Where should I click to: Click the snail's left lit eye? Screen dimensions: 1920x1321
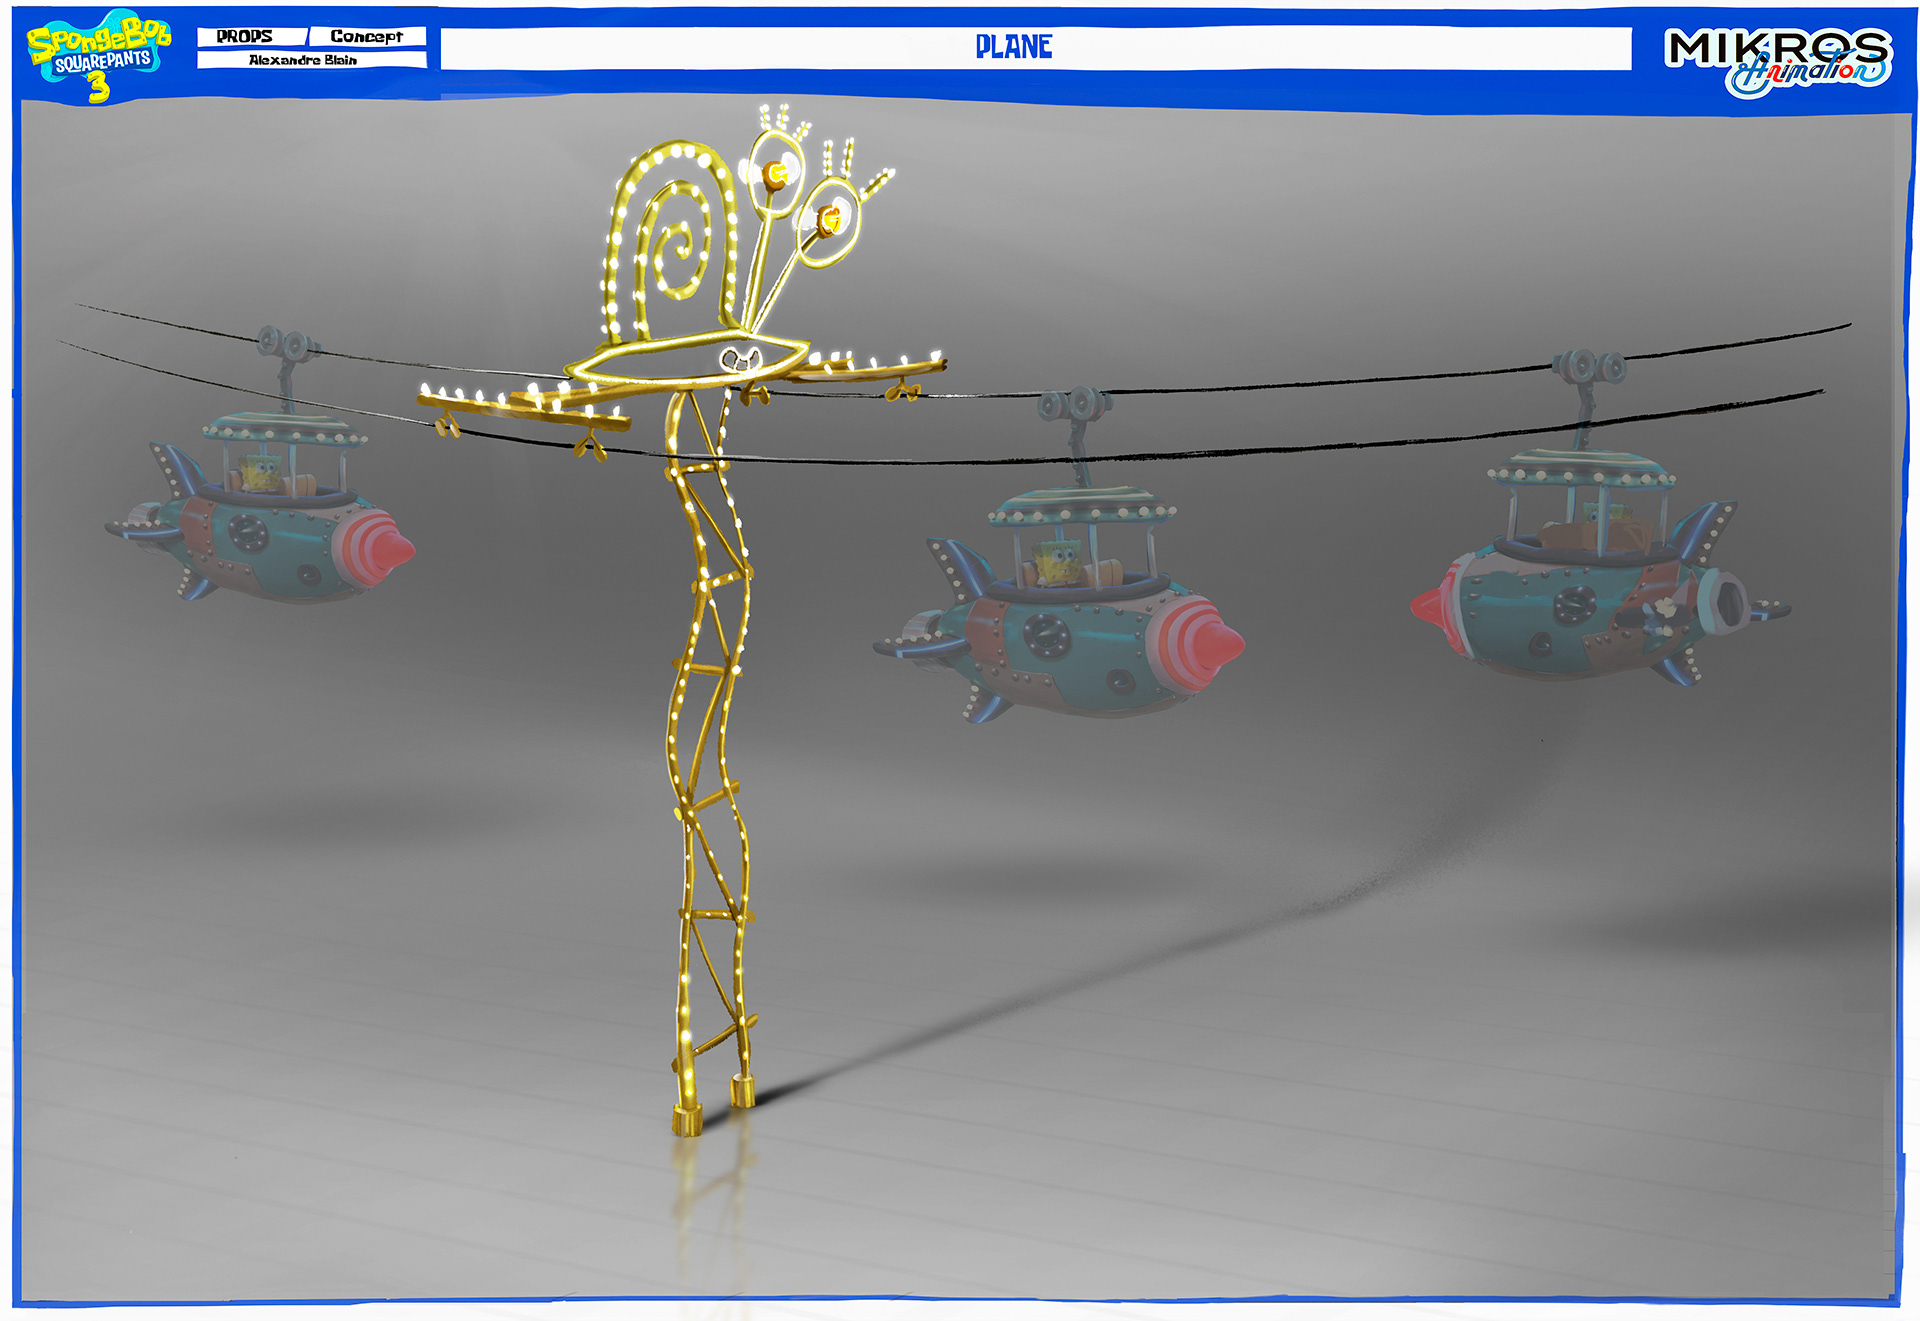[777, 173]
